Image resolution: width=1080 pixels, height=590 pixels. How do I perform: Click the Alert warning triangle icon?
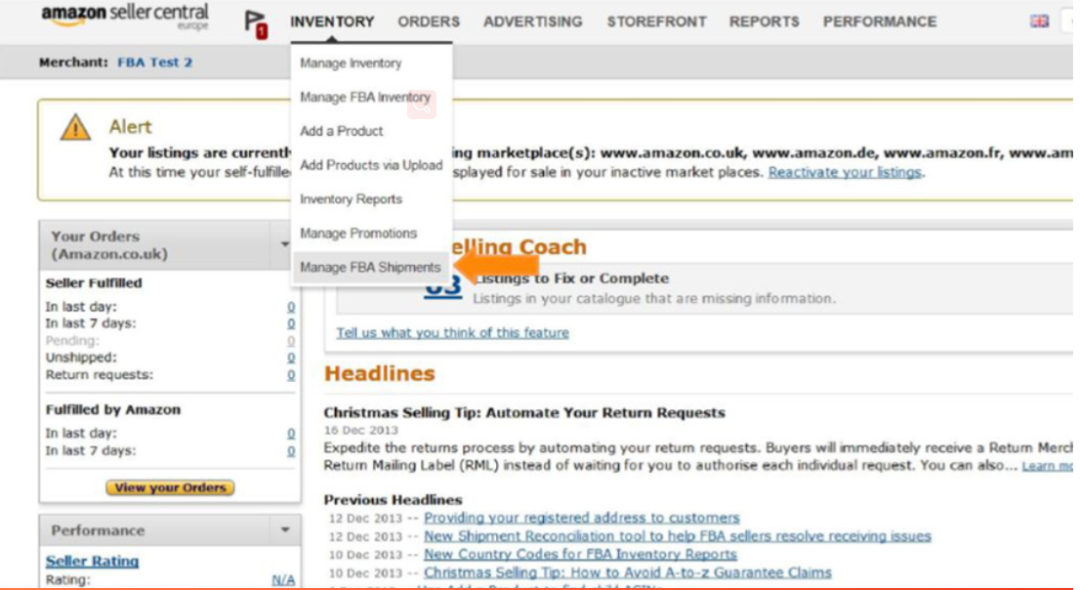point(75,128)
